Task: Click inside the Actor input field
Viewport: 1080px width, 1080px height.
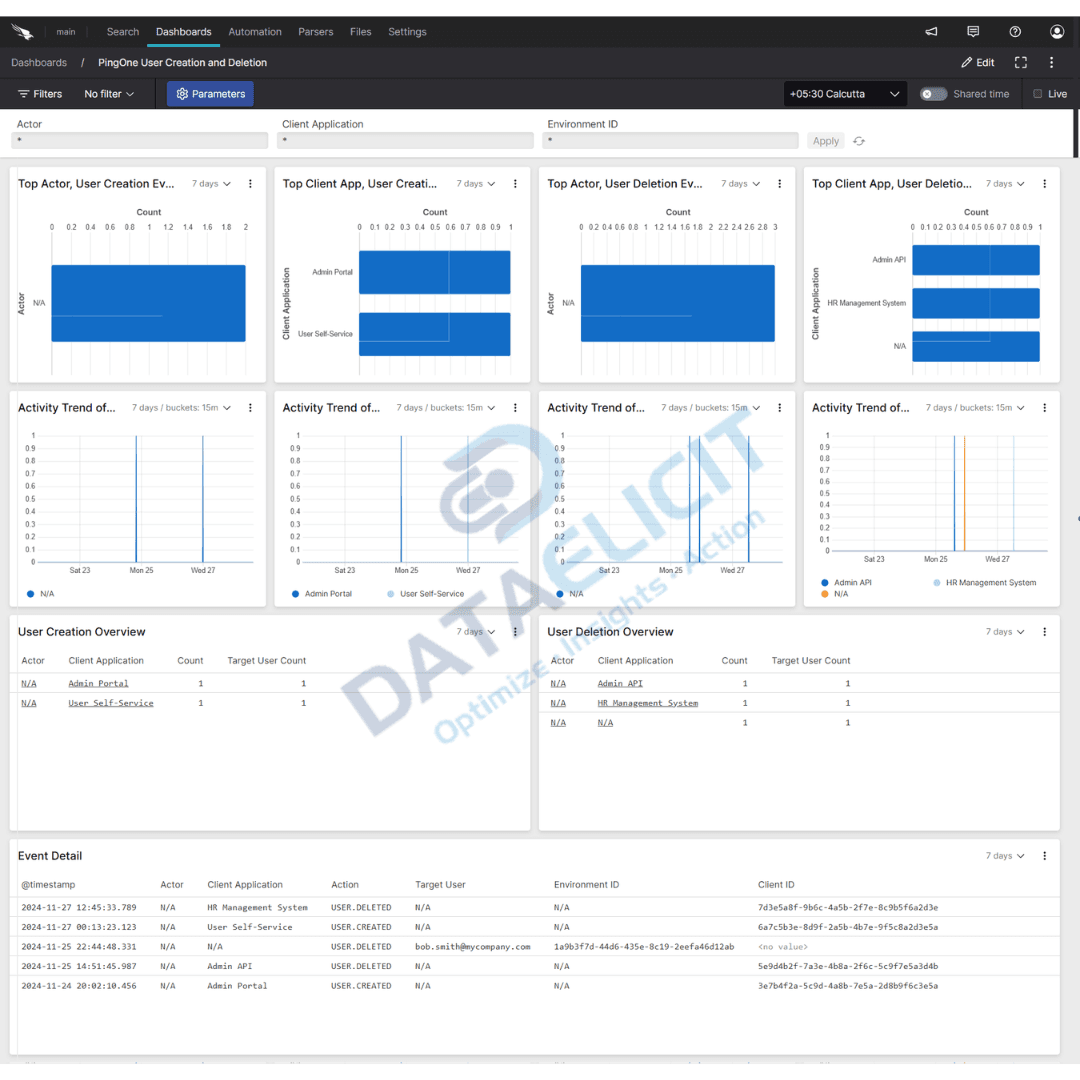Action: tap(139, 140)
